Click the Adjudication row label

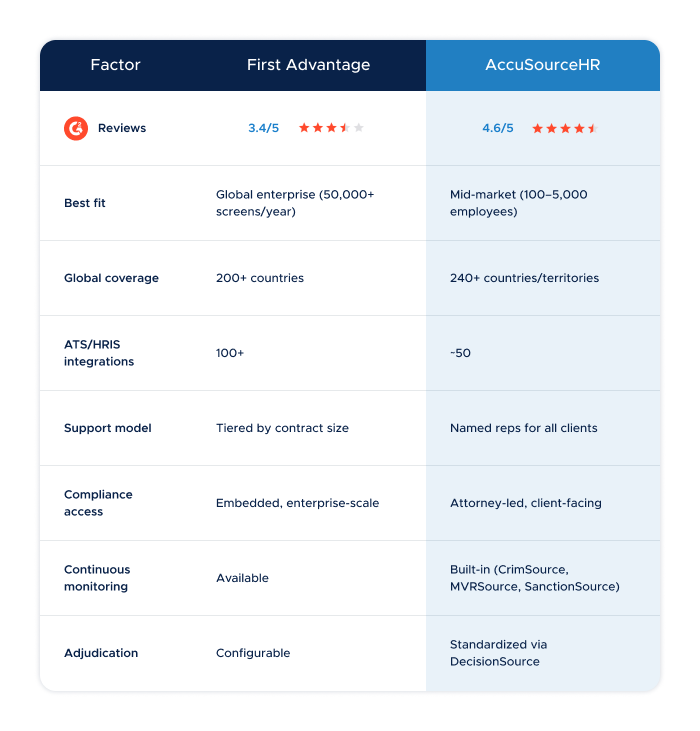(101, 653)
